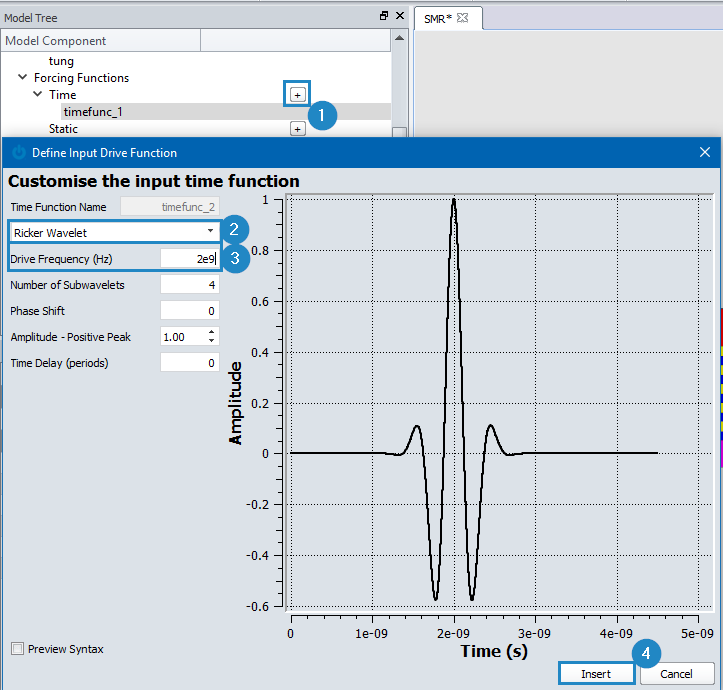Viewport: 723px width, 690px height.
Task: Select the tung tree item
Action: tap(61, 61)
